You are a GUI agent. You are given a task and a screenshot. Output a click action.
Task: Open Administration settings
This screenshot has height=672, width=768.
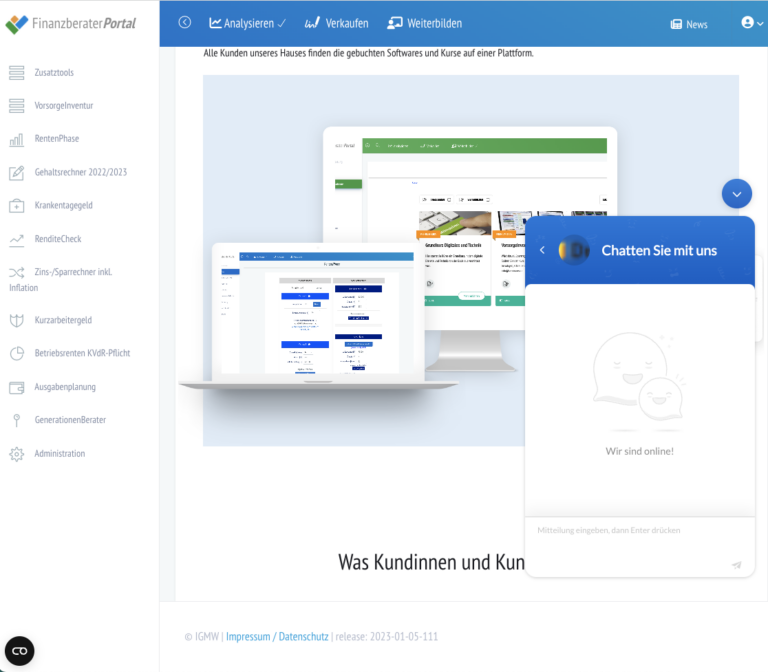click(x=60, y=454)
